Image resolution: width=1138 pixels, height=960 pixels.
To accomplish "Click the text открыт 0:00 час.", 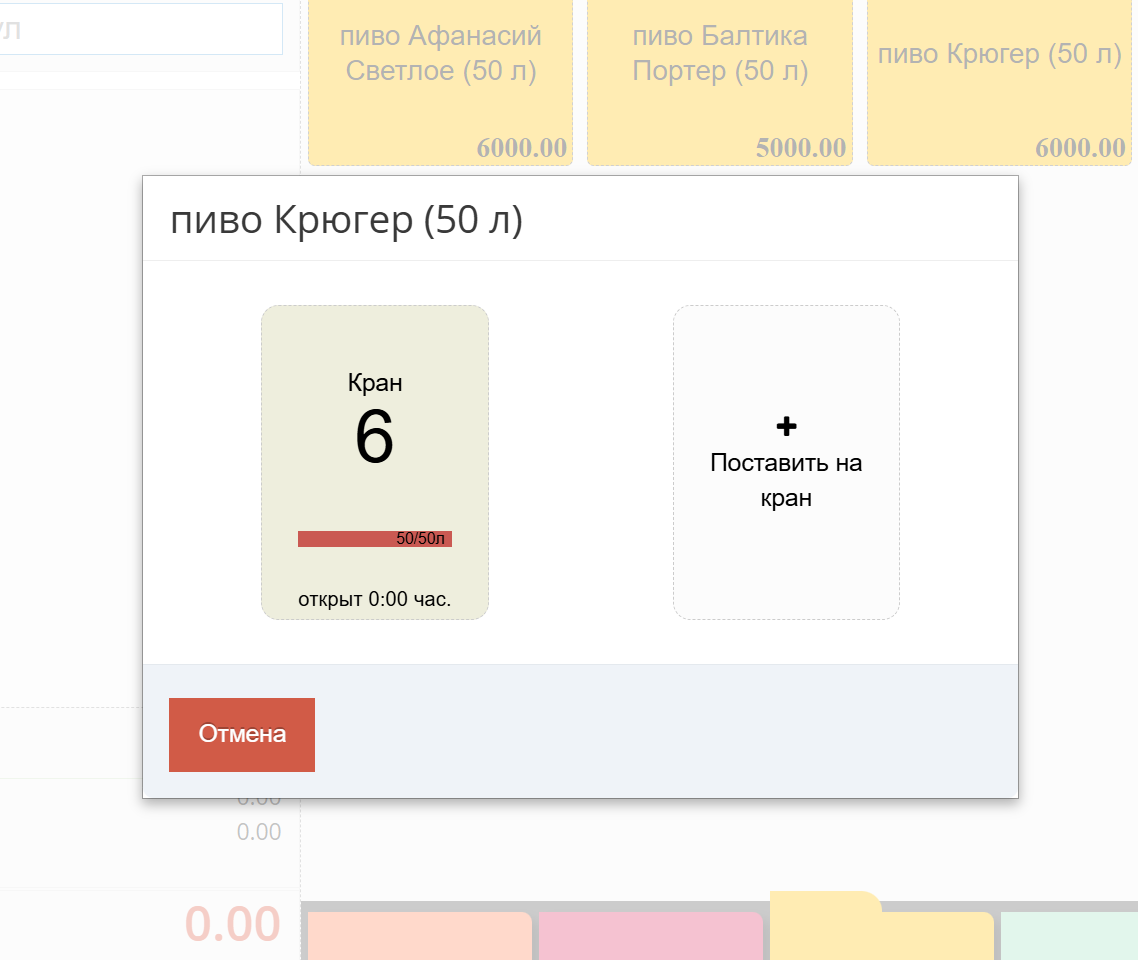I will click(374, 599).
